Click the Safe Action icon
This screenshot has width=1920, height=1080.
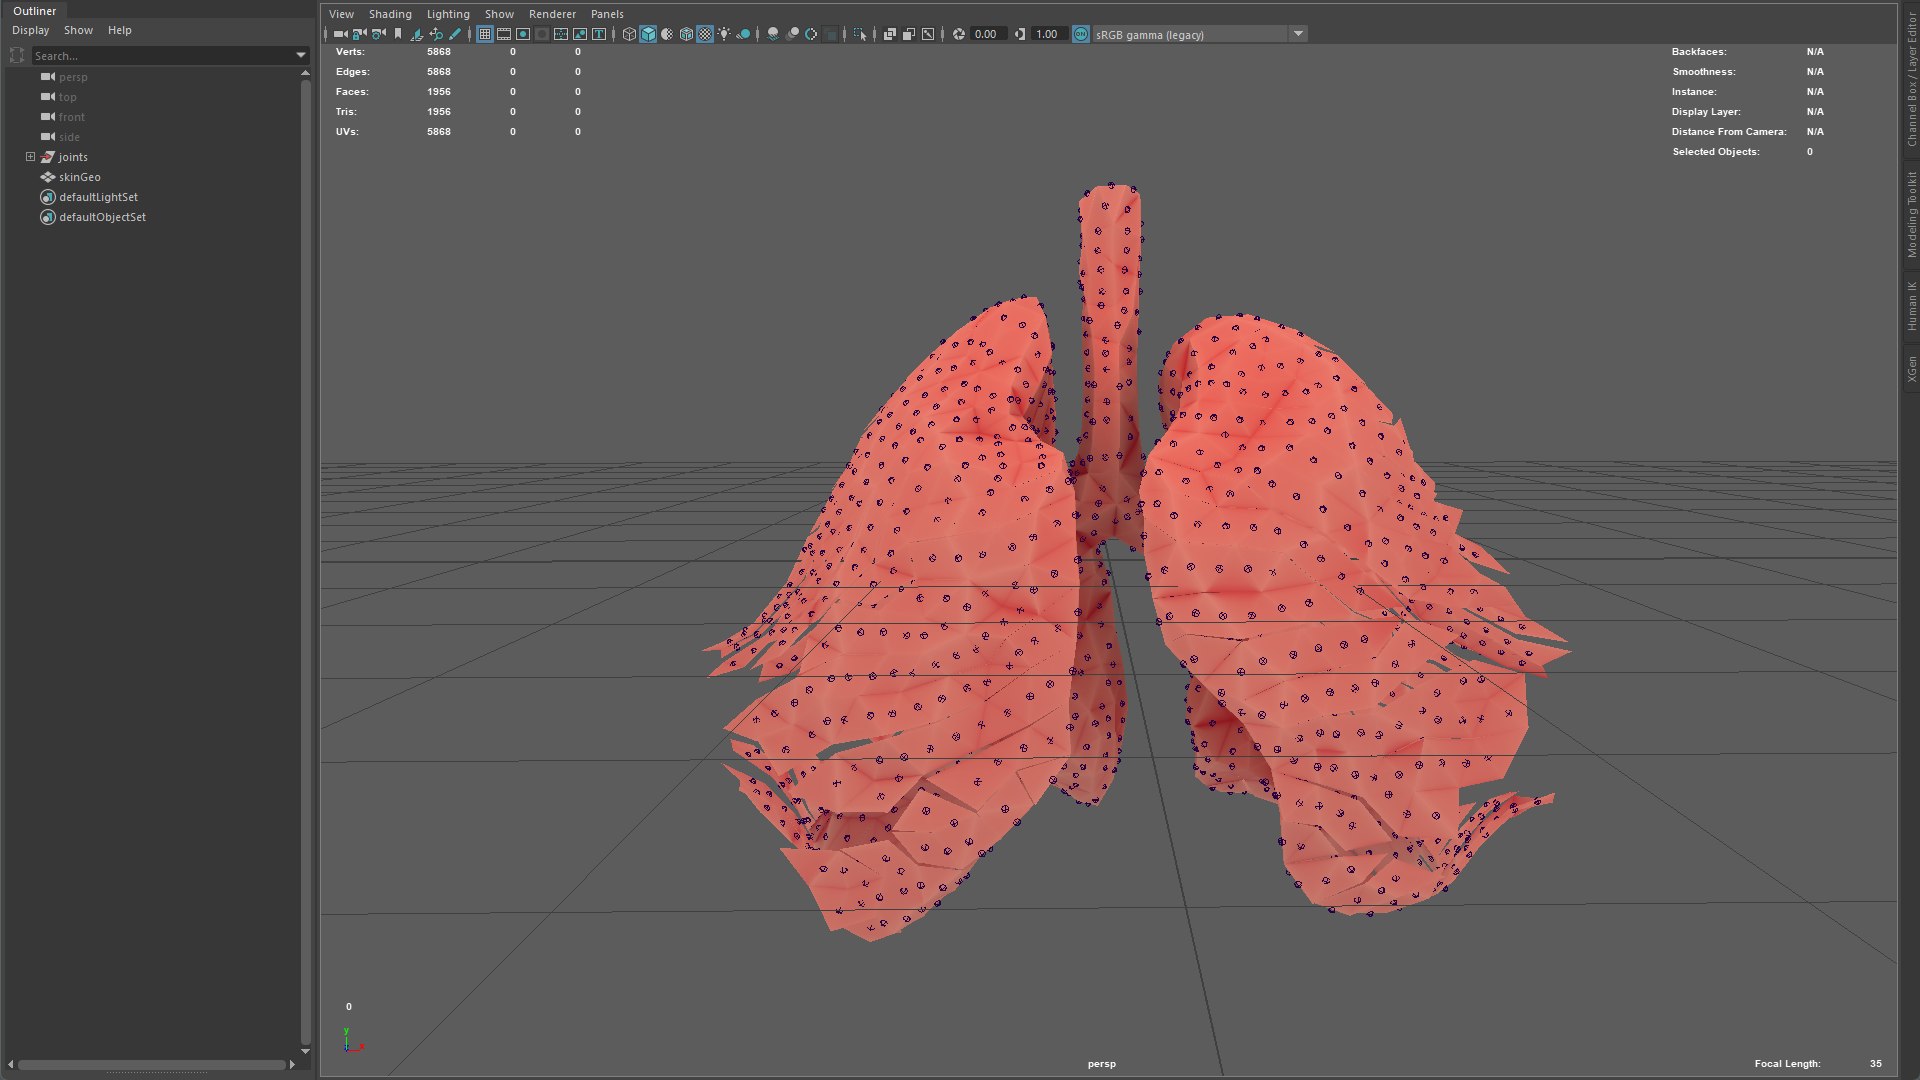[579, 34]
